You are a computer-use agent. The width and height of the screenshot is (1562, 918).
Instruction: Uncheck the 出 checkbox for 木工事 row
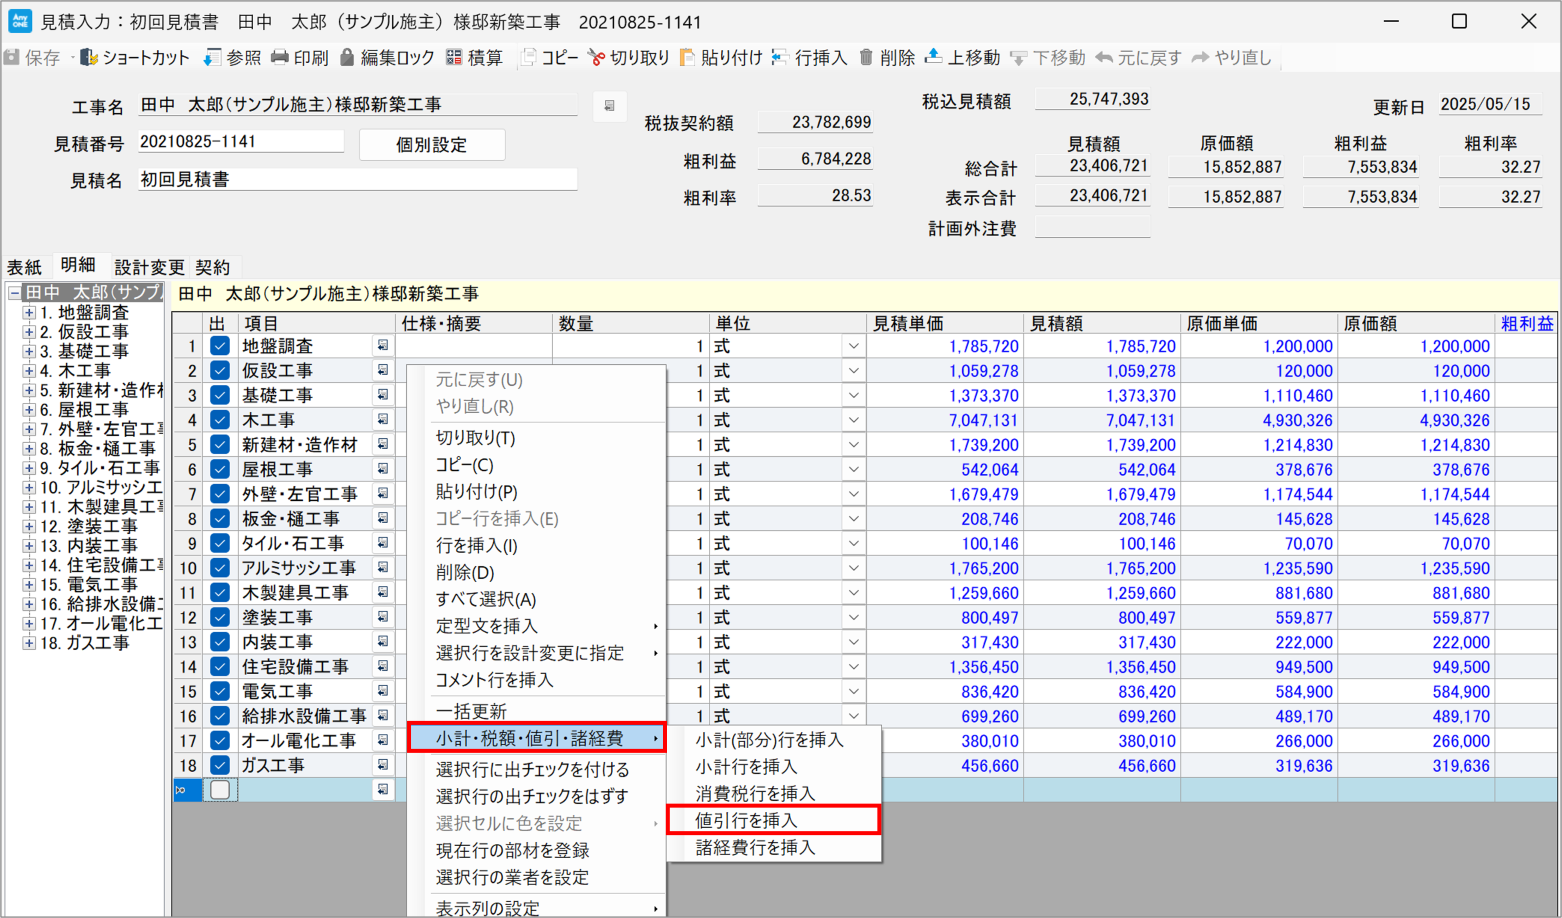(220, 420)
